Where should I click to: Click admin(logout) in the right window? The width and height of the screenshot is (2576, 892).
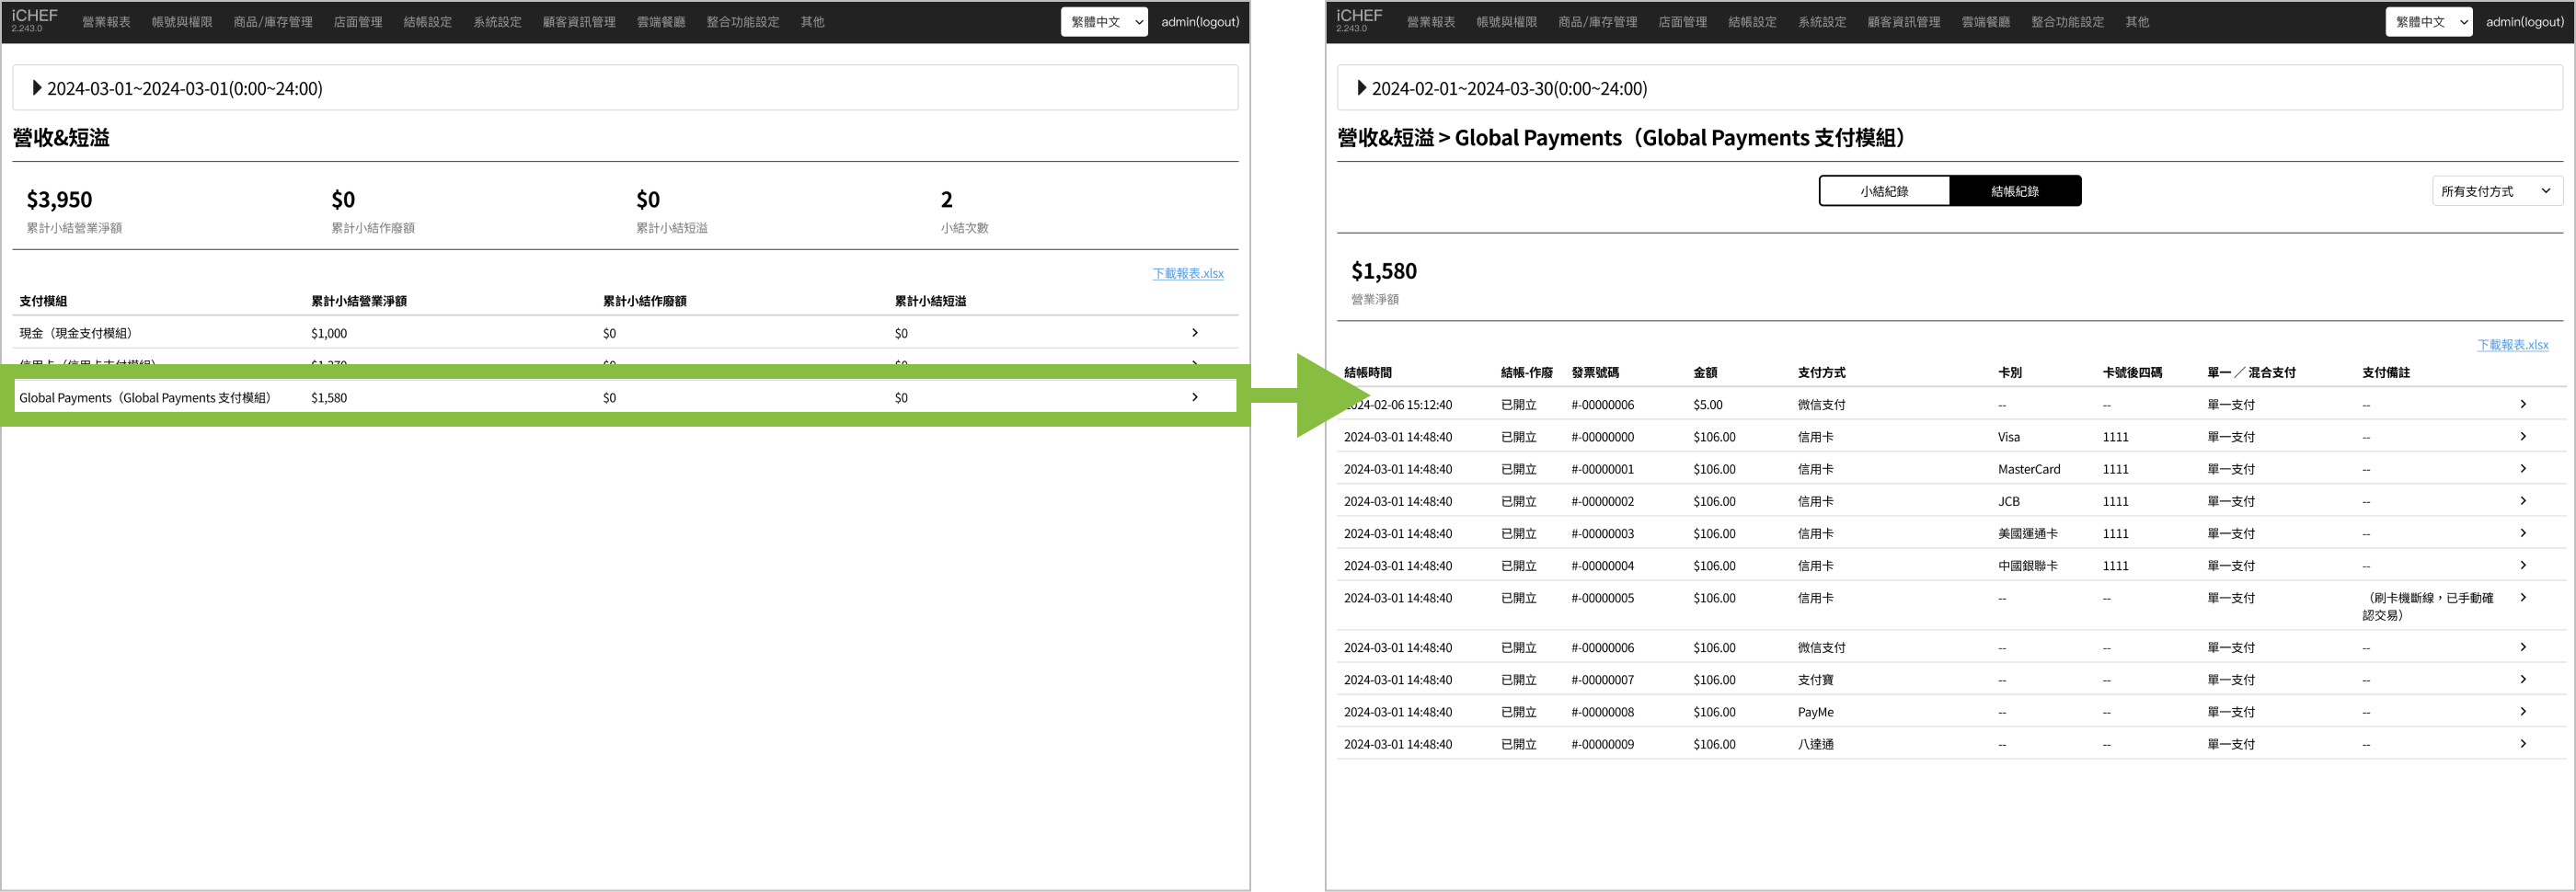(x=2524, y=22)
